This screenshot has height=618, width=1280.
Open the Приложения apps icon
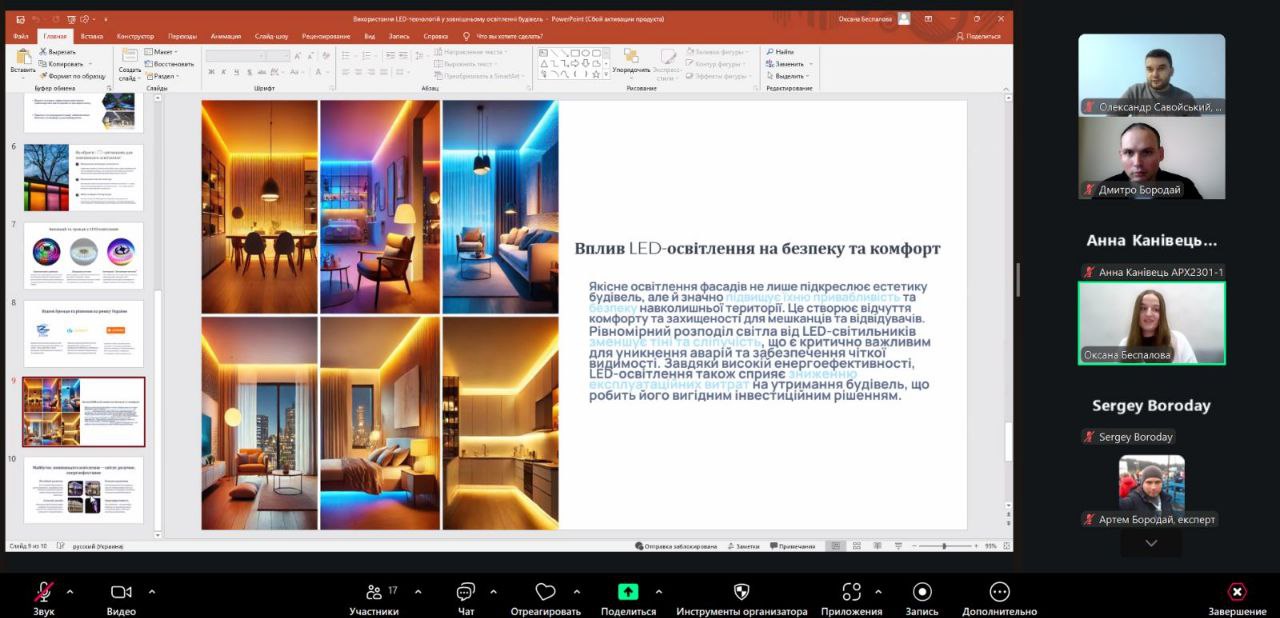coord(851,592)
